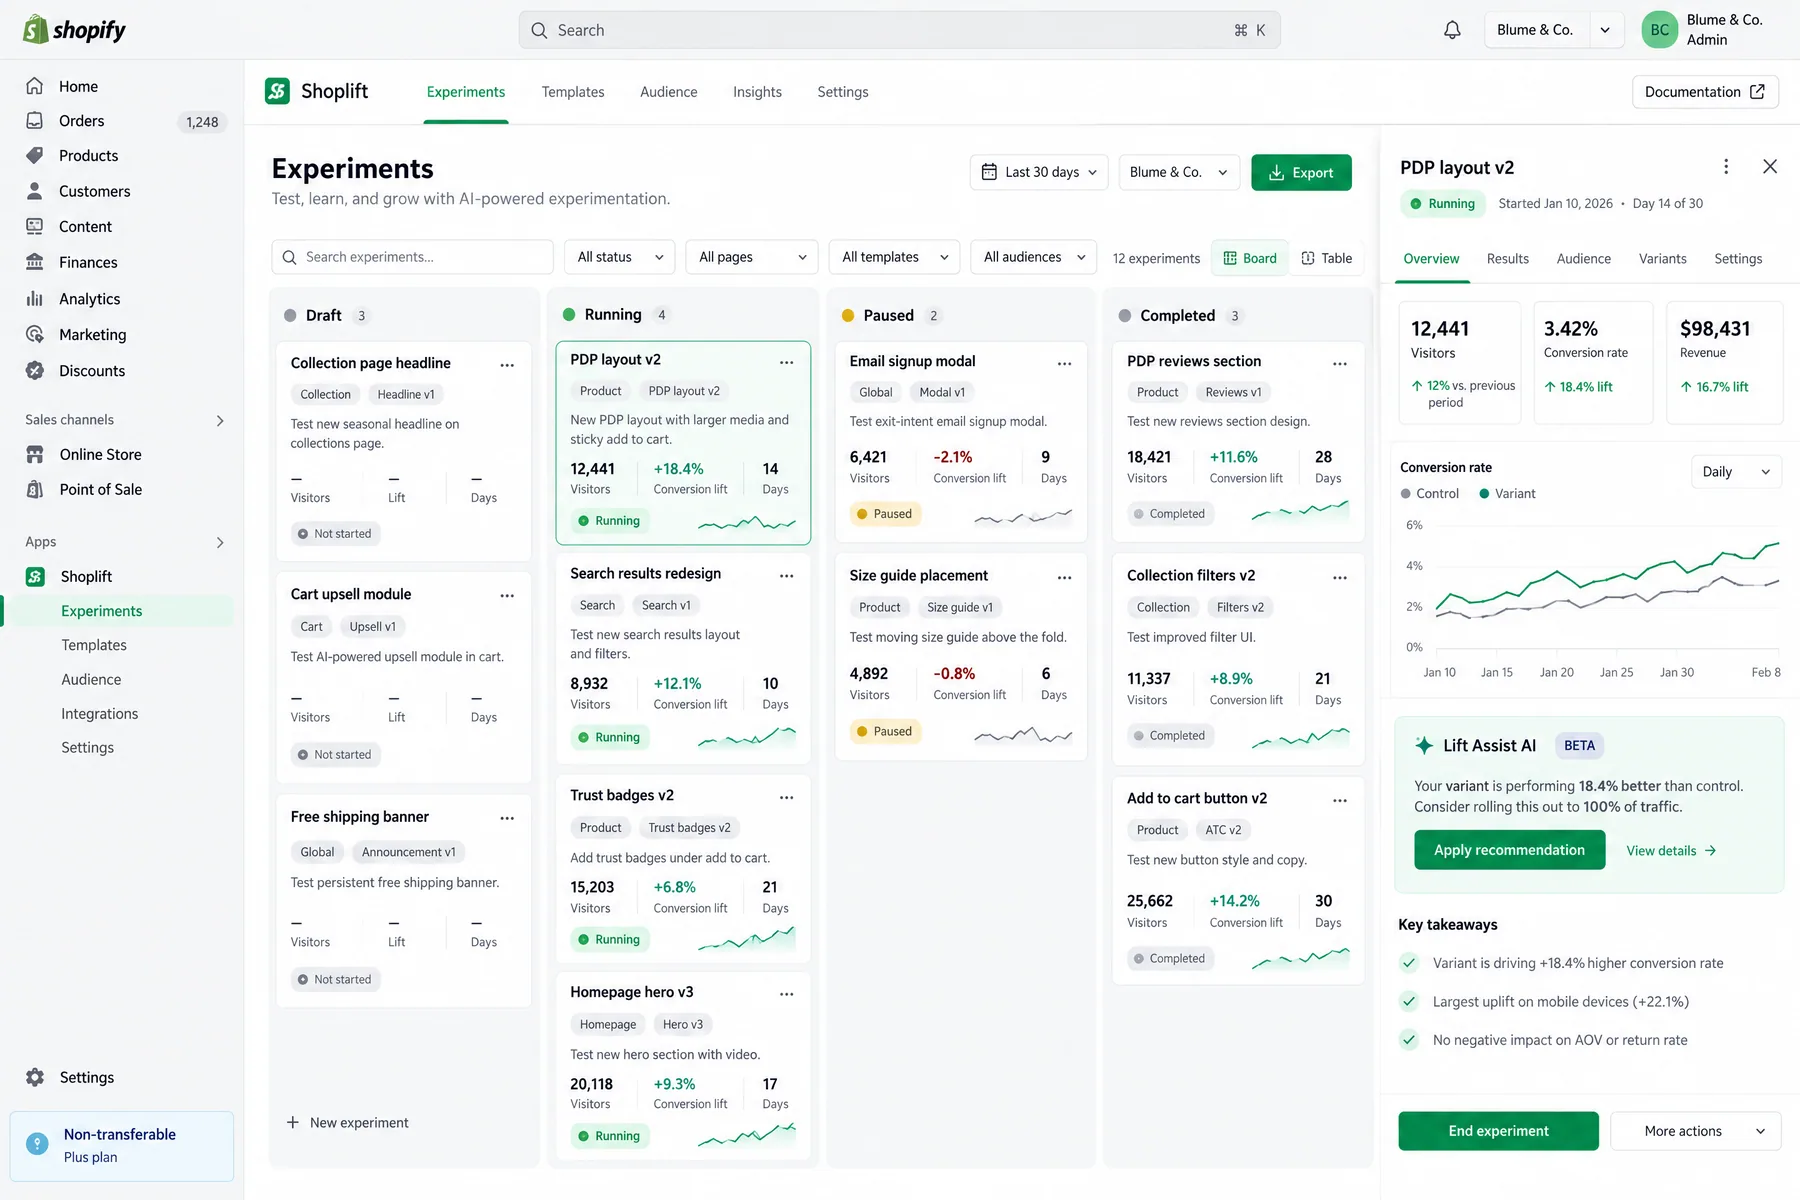Click Apply recommendation button

1509,850
